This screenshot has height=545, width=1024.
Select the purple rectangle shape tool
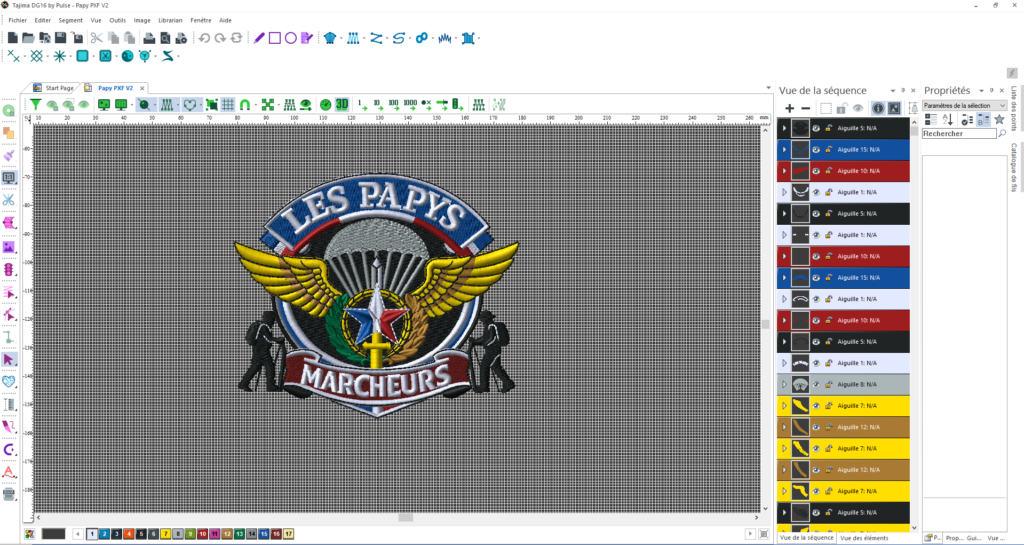[x=275, y=39]
